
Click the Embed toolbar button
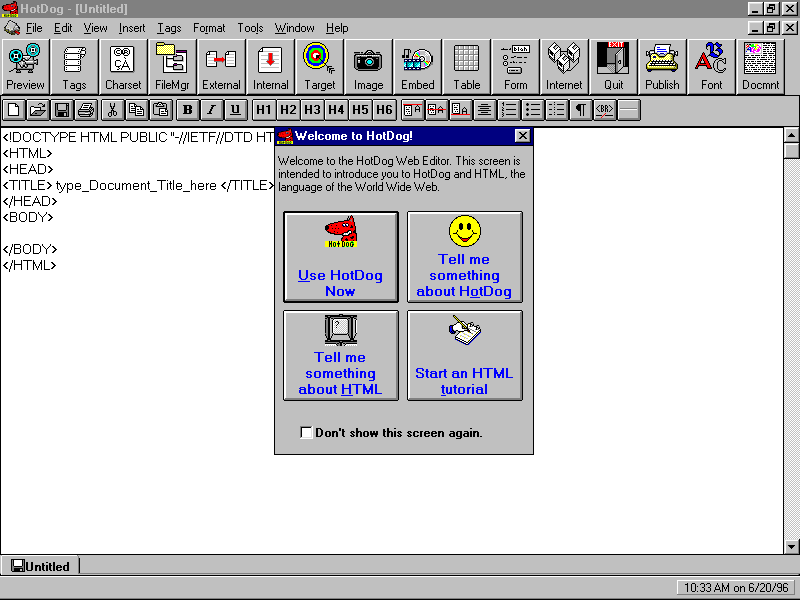[x=417, y=67]
